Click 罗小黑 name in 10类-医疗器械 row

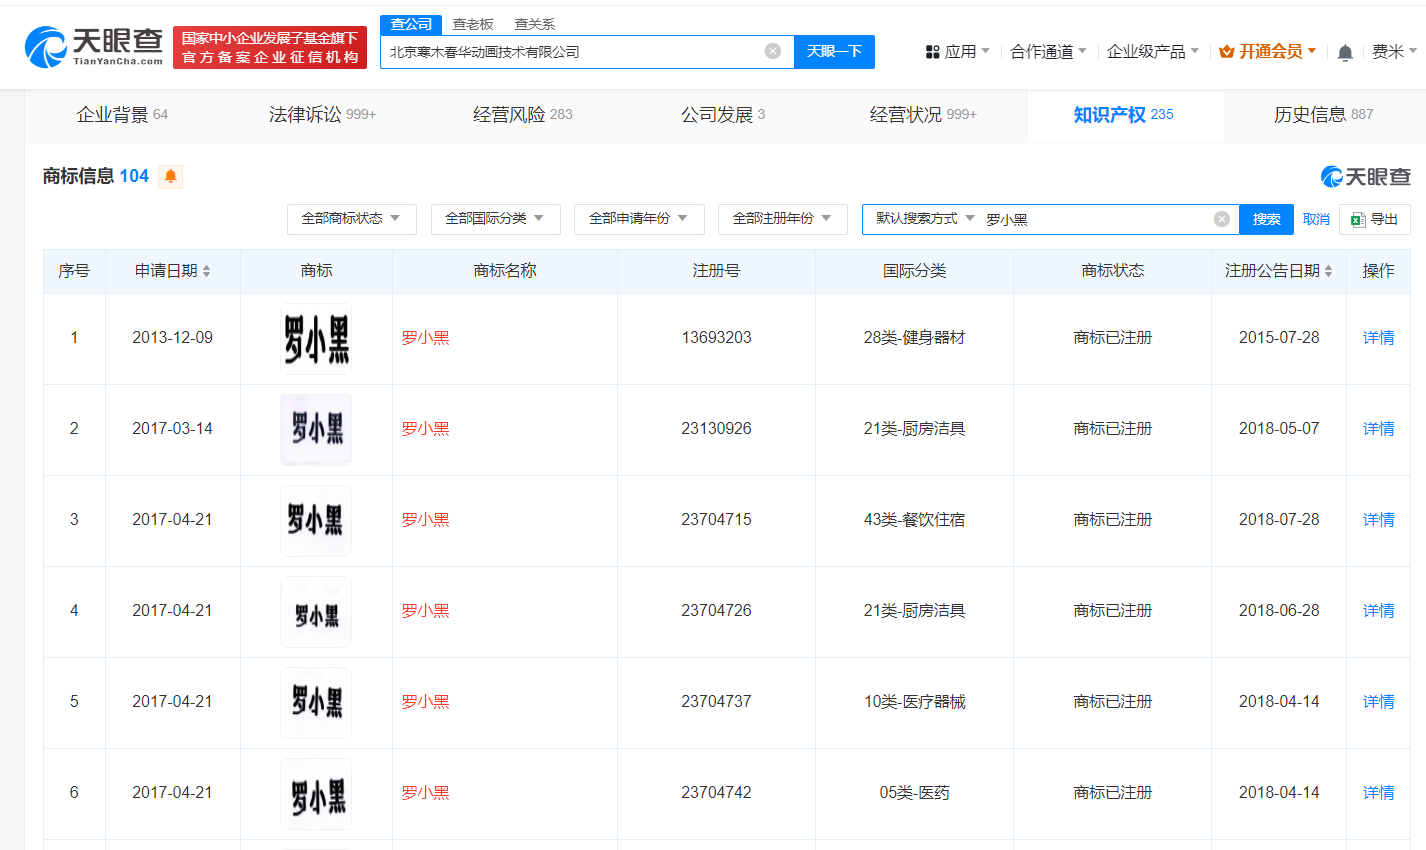[425, 702]
